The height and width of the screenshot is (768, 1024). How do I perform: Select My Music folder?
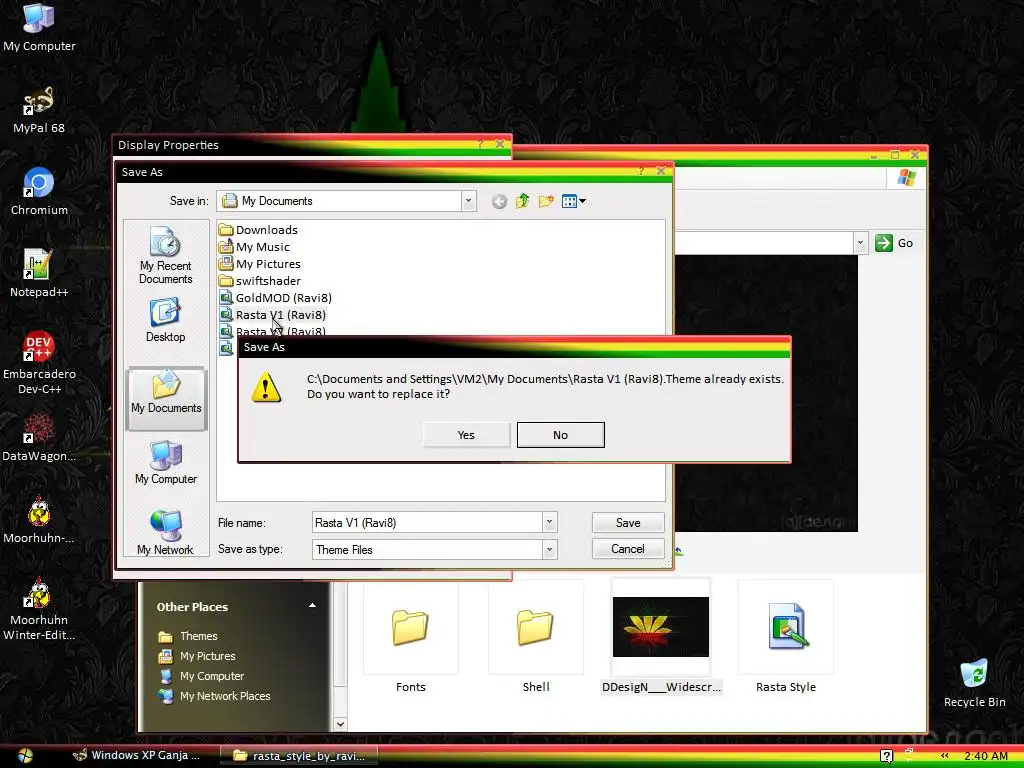click(x=255, y=247)
